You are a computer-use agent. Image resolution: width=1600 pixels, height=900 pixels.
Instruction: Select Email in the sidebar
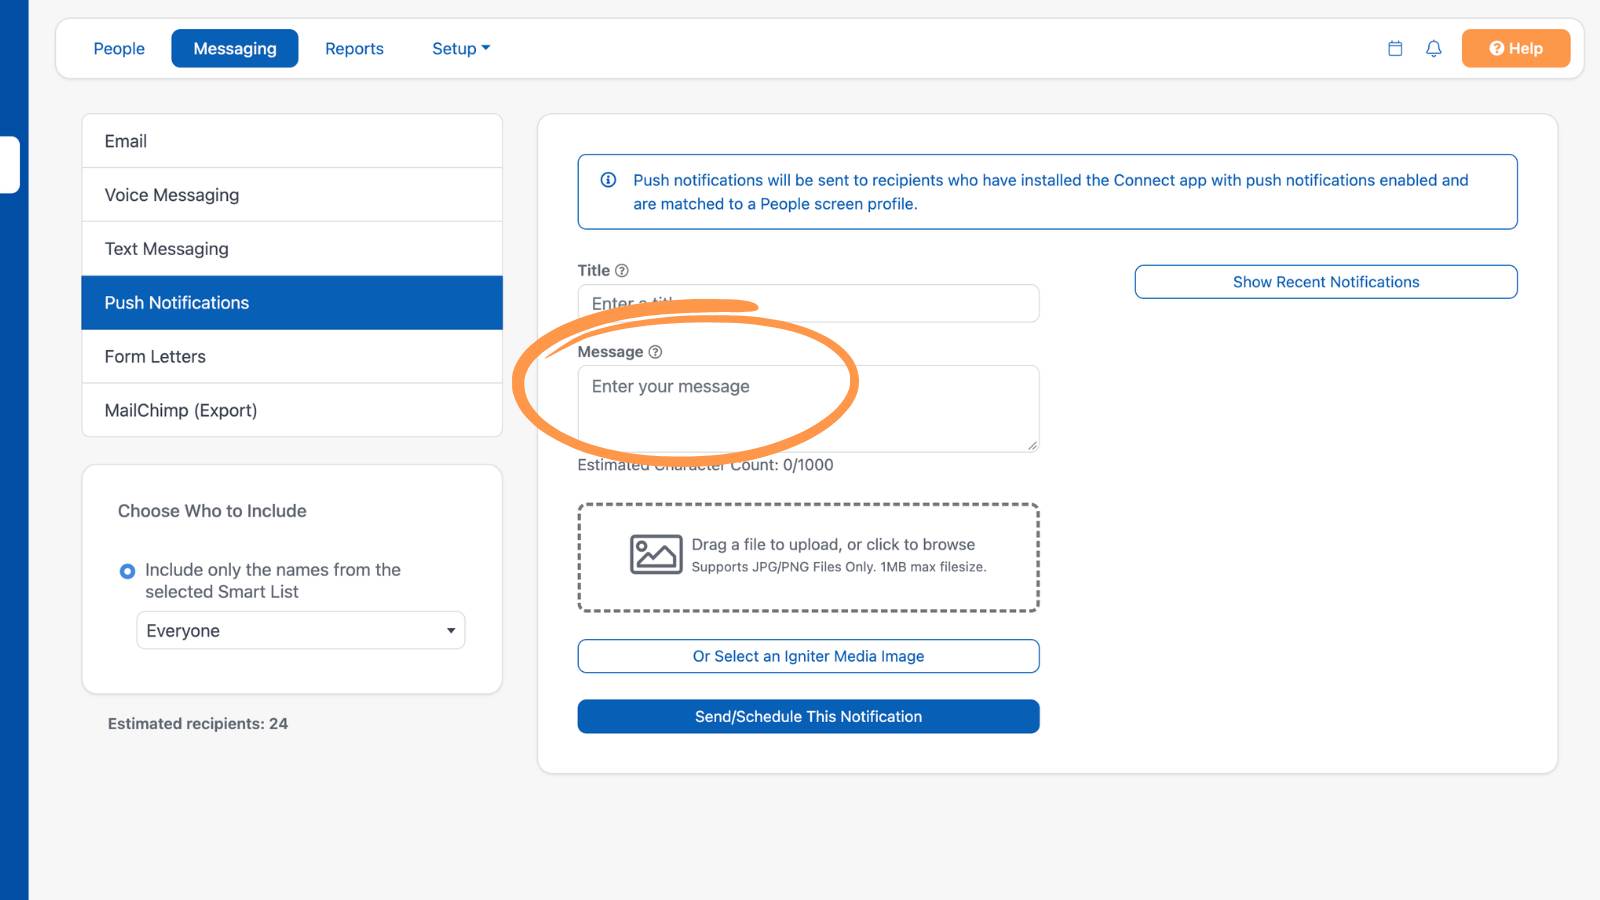[x=292, y=141]
